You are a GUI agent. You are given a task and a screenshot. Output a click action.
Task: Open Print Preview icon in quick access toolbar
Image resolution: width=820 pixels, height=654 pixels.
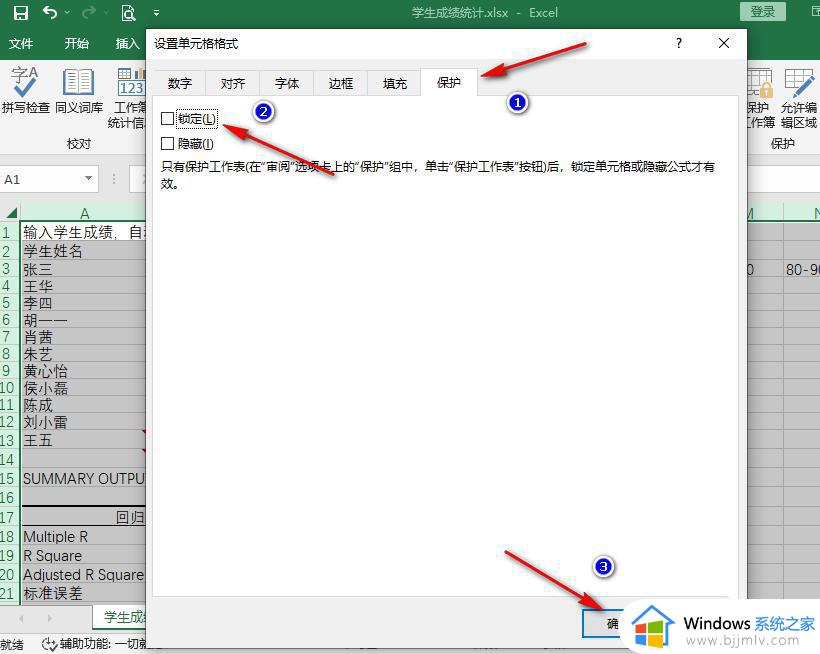128,13
